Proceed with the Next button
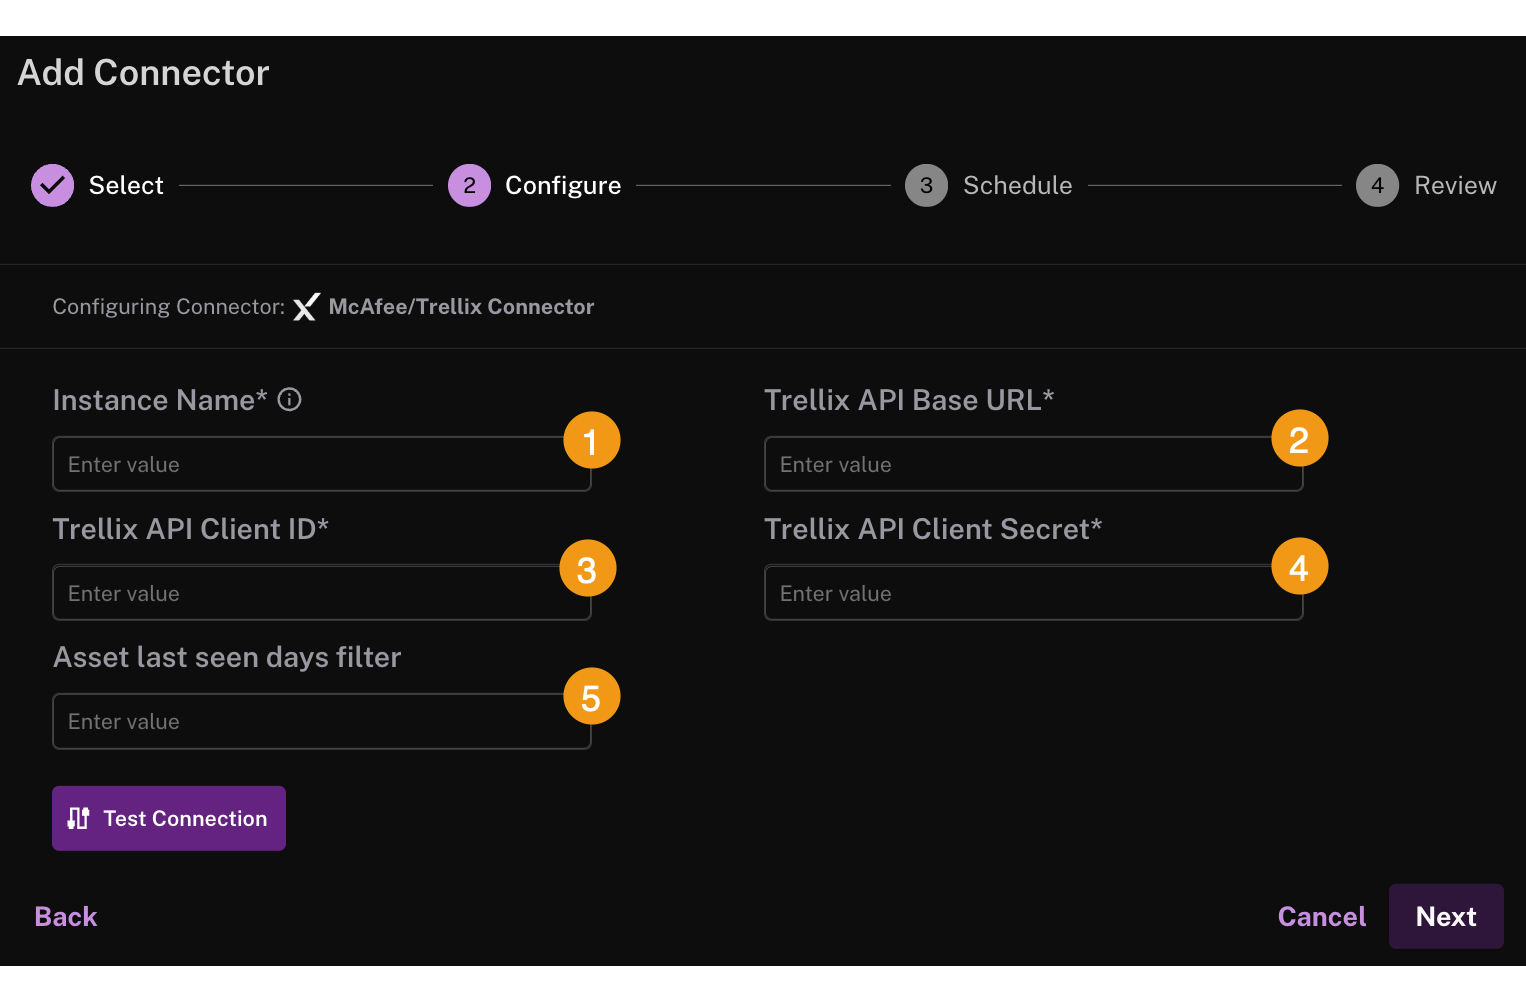Screen dimensions: 1526x1006 [1446, 916]
